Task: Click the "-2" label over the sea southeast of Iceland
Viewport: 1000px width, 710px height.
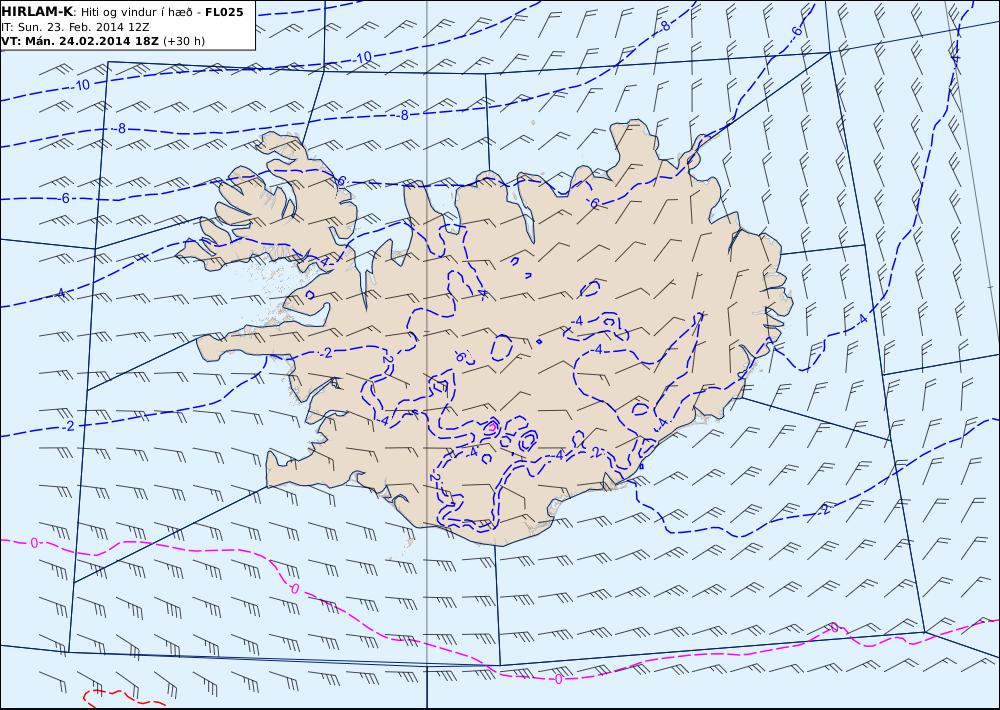Action: point(824,510)
